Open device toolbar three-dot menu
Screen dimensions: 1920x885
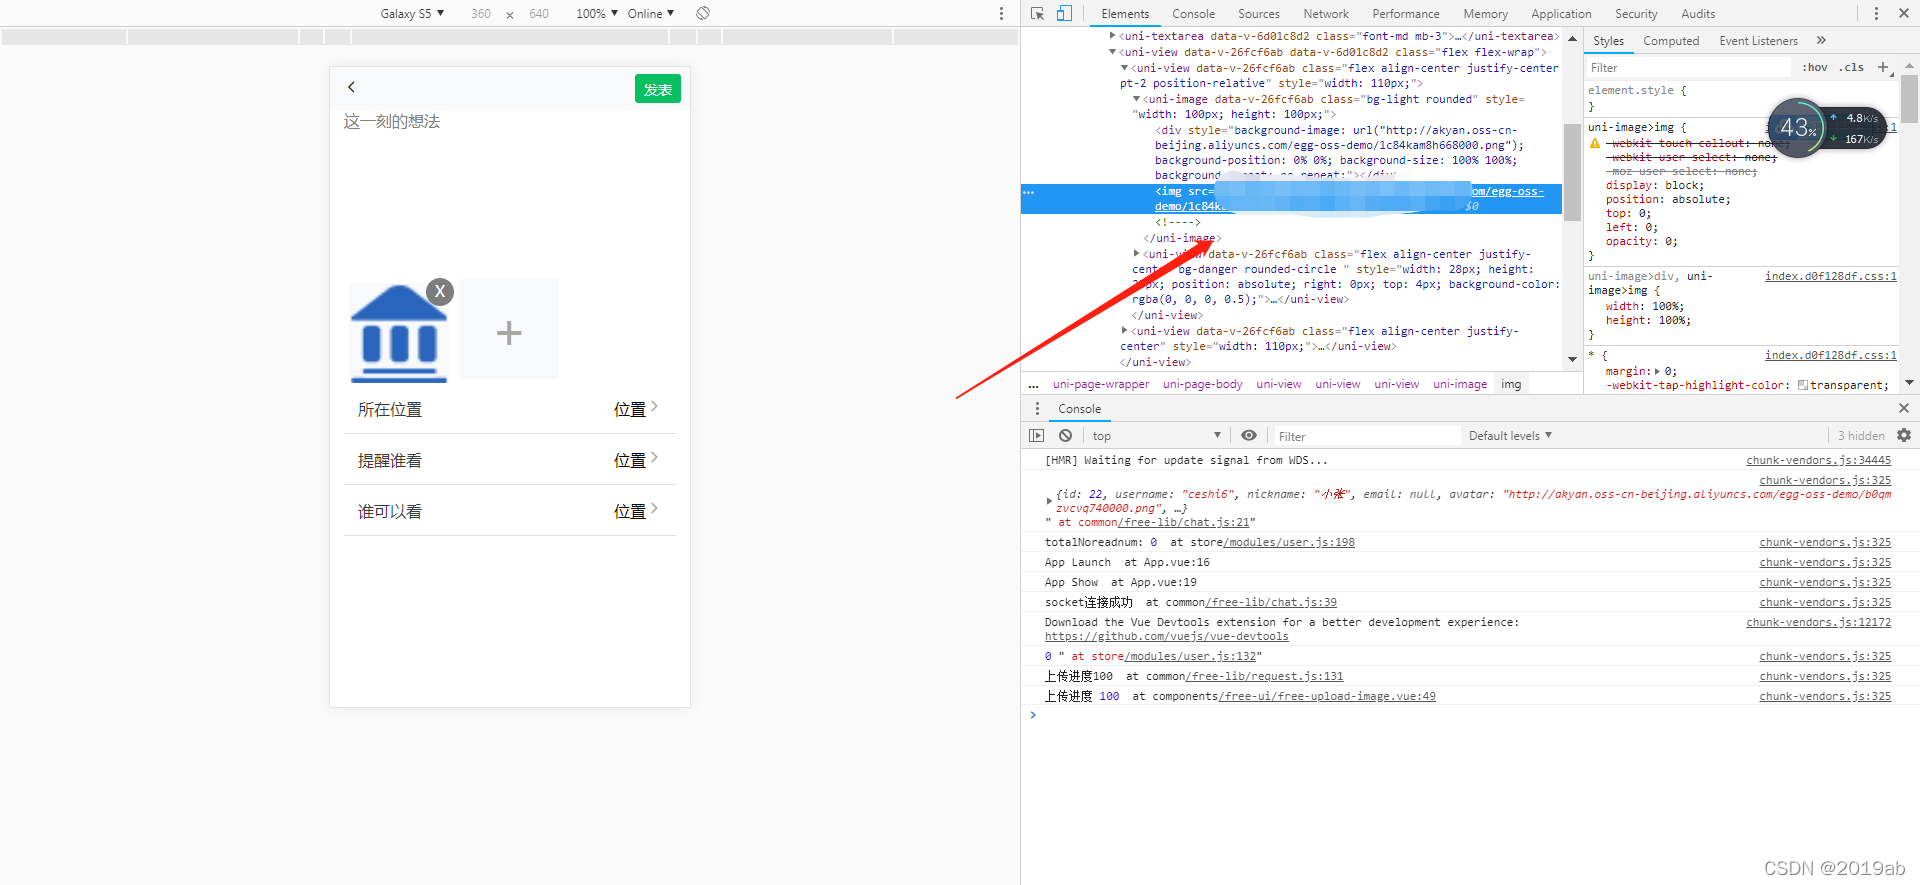click(x=1001, y=13)
